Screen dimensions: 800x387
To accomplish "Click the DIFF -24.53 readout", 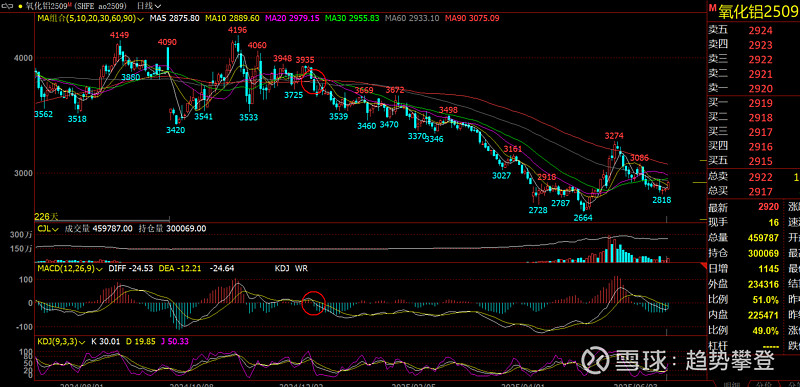I will [131, 268].
